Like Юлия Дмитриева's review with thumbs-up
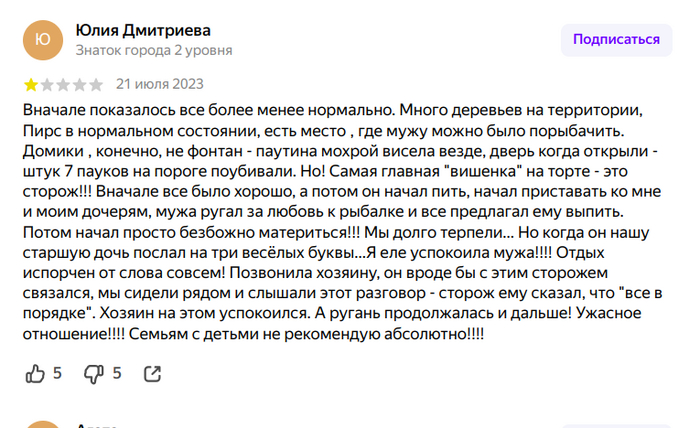700x428 pixels. [35, 374]
